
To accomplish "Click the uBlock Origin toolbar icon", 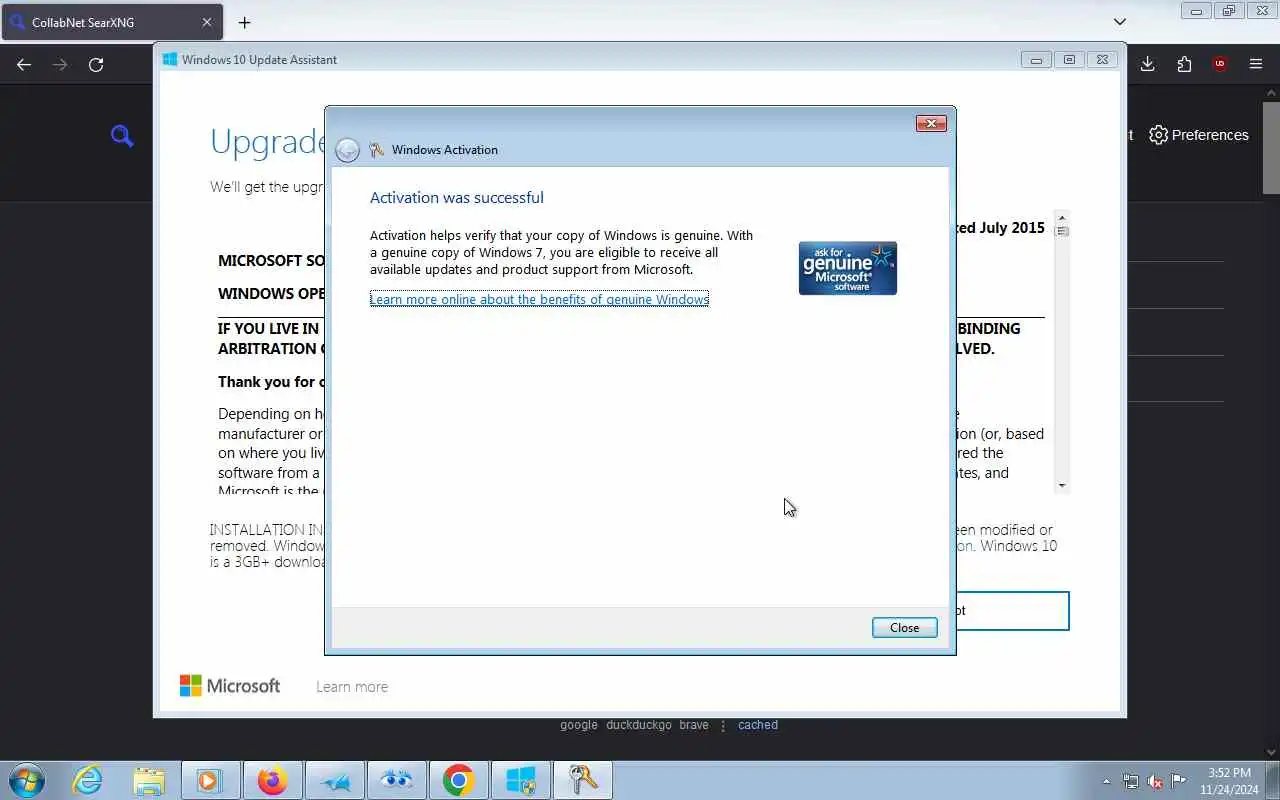I will tap(1220, 64).
